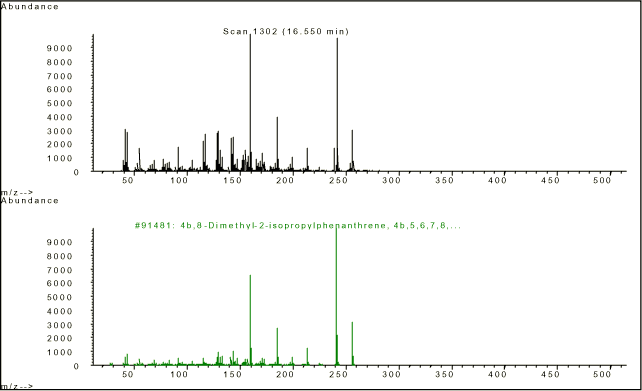The width and height of the screenshot is (642, 391).
Task: Select the green library peak near m/z 163
Action: click(x=250, y=320)
